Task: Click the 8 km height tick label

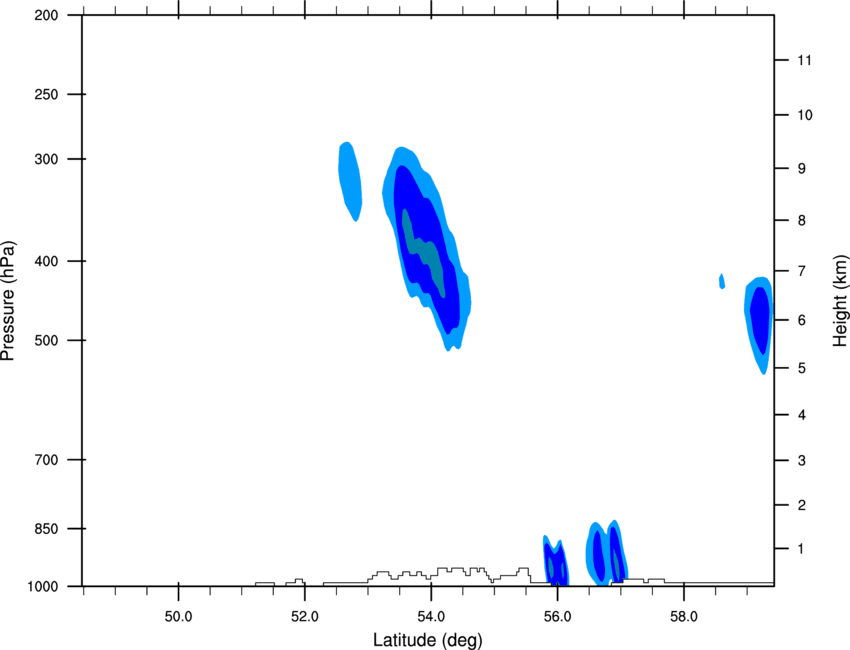Action: [802, 220]
